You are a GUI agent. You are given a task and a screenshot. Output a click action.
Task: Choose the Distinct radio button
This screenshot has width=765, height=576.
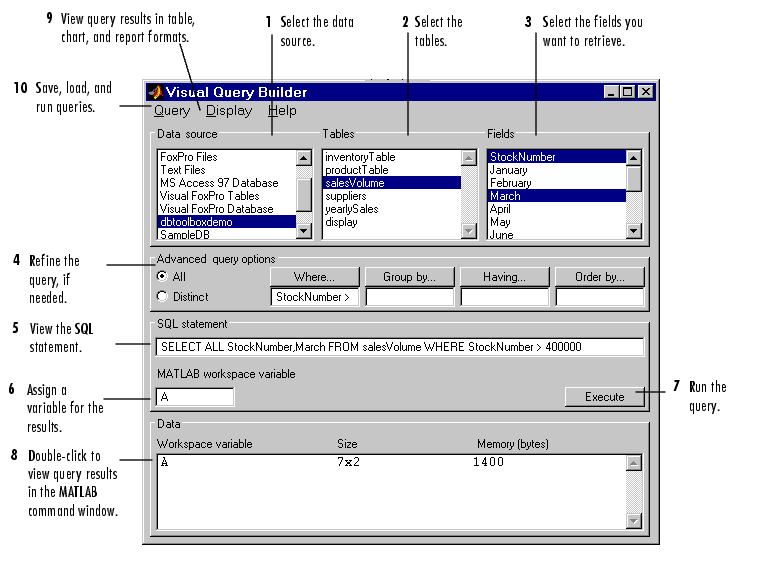[162, 297]
